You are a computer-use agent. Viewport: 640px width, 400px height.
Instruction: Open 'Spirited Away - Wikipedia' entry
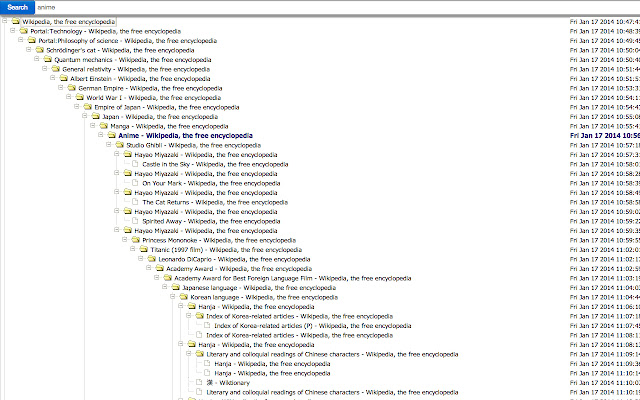(x=211, y=221)
